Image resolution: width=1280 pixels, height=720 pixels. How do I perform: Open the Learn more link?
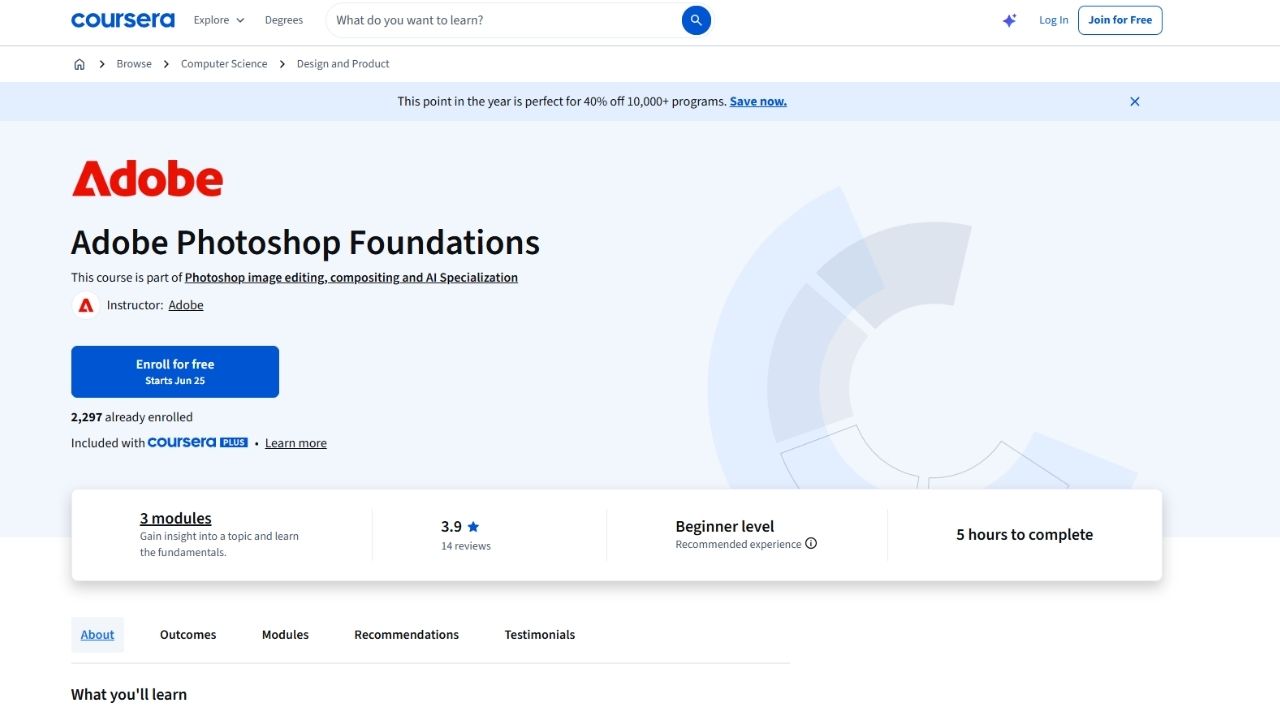(x=296, y=443)
